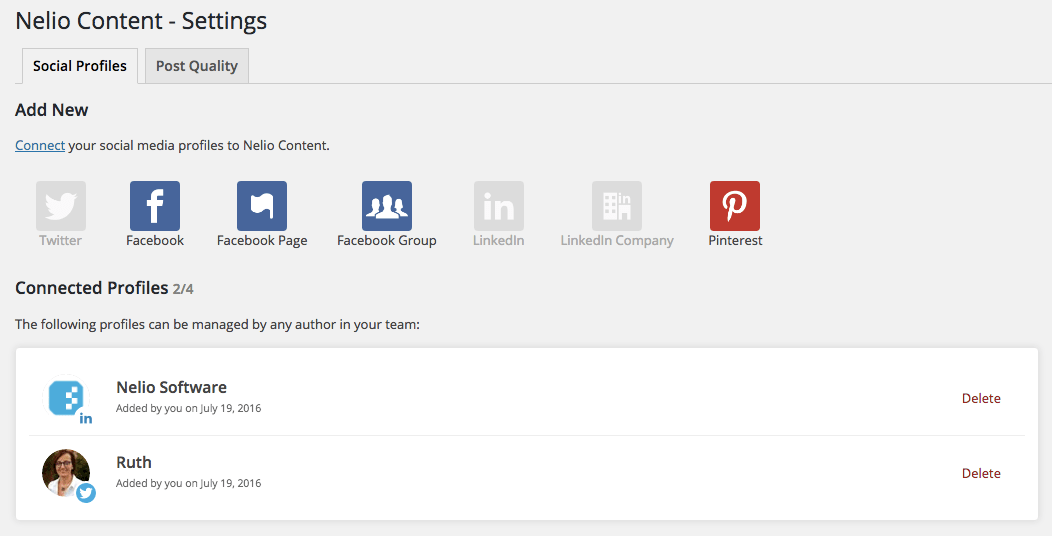Click the Nelio Software profile logo
Image resolution: width=1052 pixels, height=536 pixels.
[x=65, y=397]
